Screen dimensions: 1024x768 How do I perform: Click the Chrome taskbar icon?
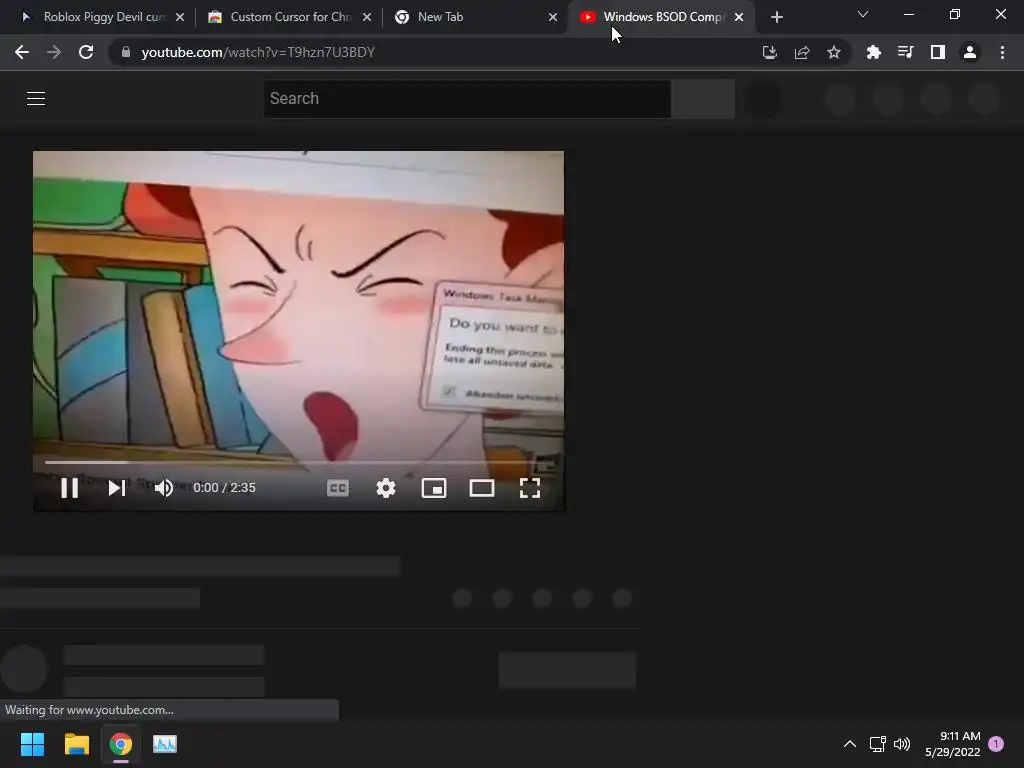[x=121, y=744]
